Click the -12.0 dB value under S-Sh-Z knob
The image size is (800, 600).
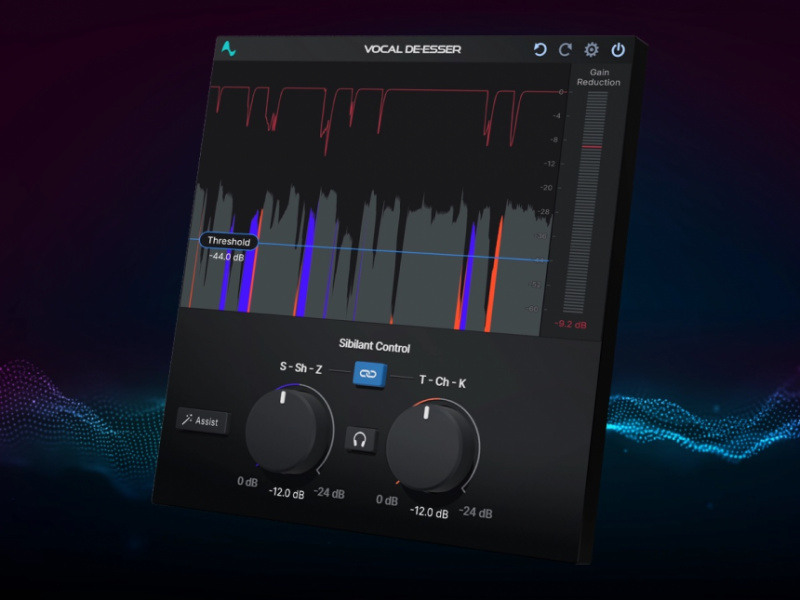(x=287, y=493)
